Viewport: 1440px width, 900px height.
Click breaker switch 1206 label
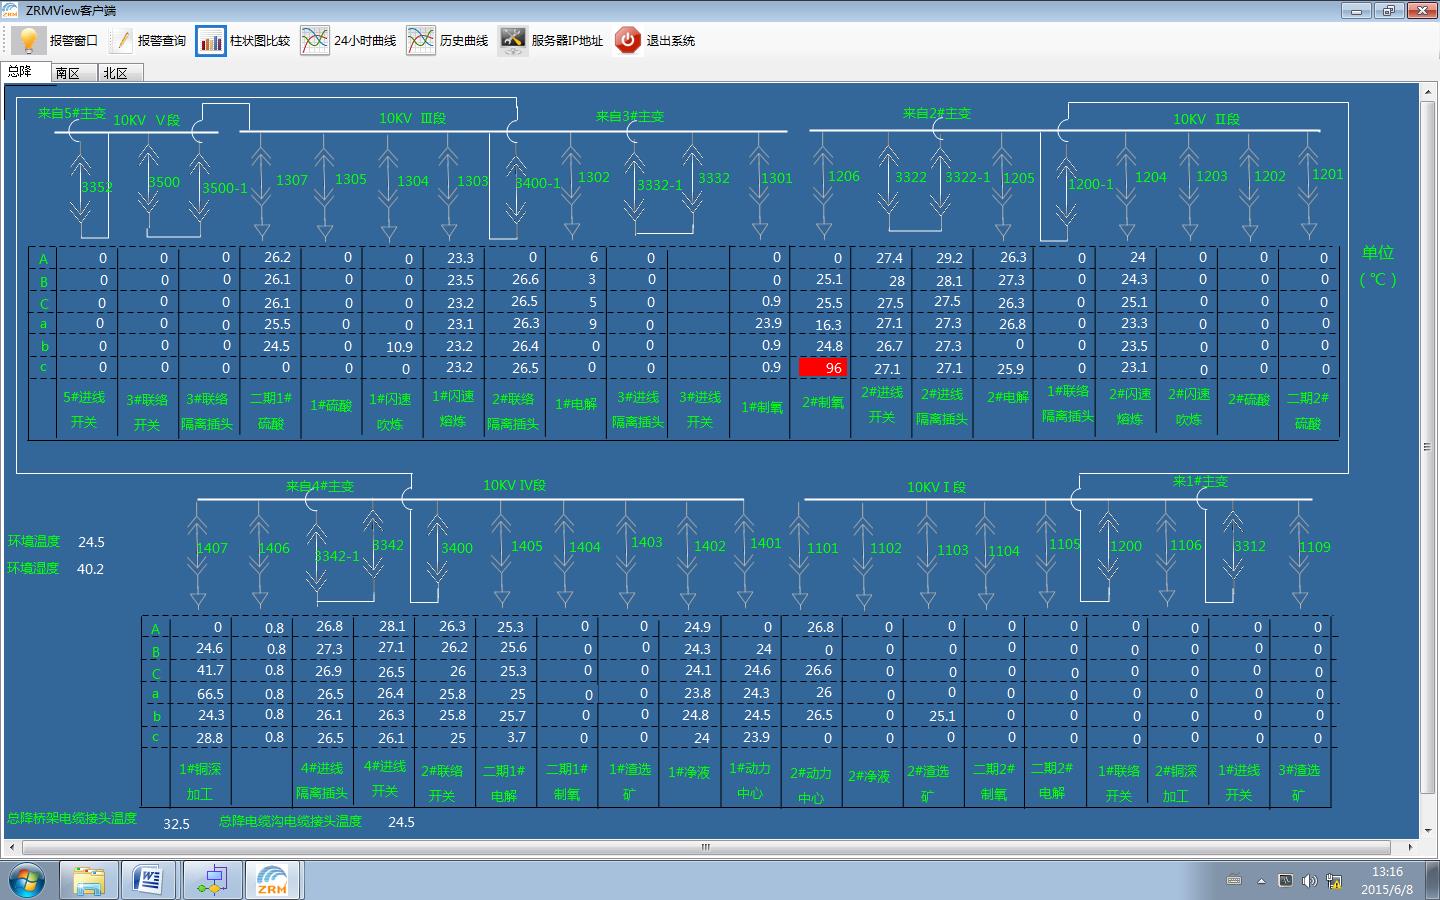[843, 176]
